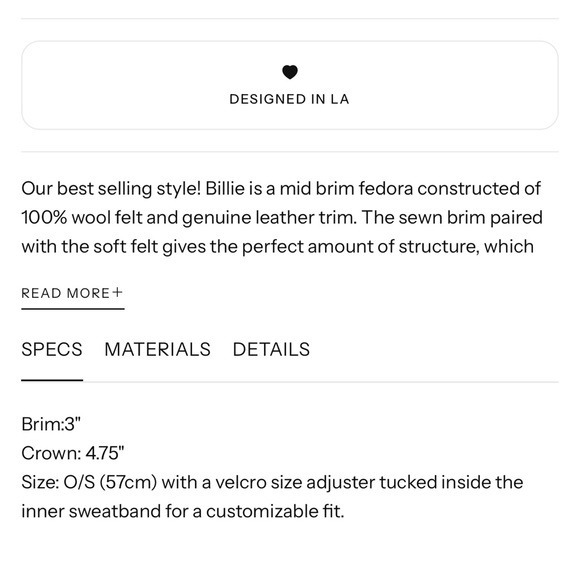Click the active indicator line under SPECS
The width and height of the screenshot is (580, 580).
pyautogui.click(x=52, y=380)
